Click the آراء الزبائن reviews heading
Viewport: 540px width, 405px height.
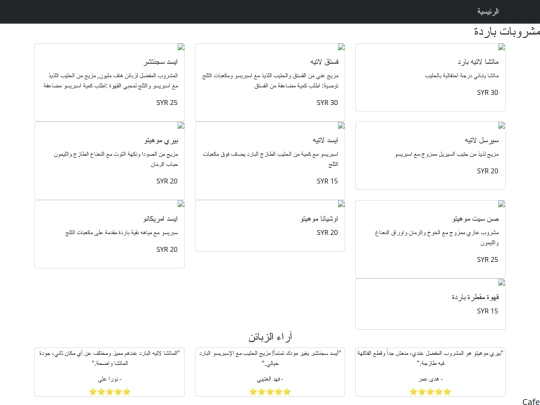pos(270,336)
